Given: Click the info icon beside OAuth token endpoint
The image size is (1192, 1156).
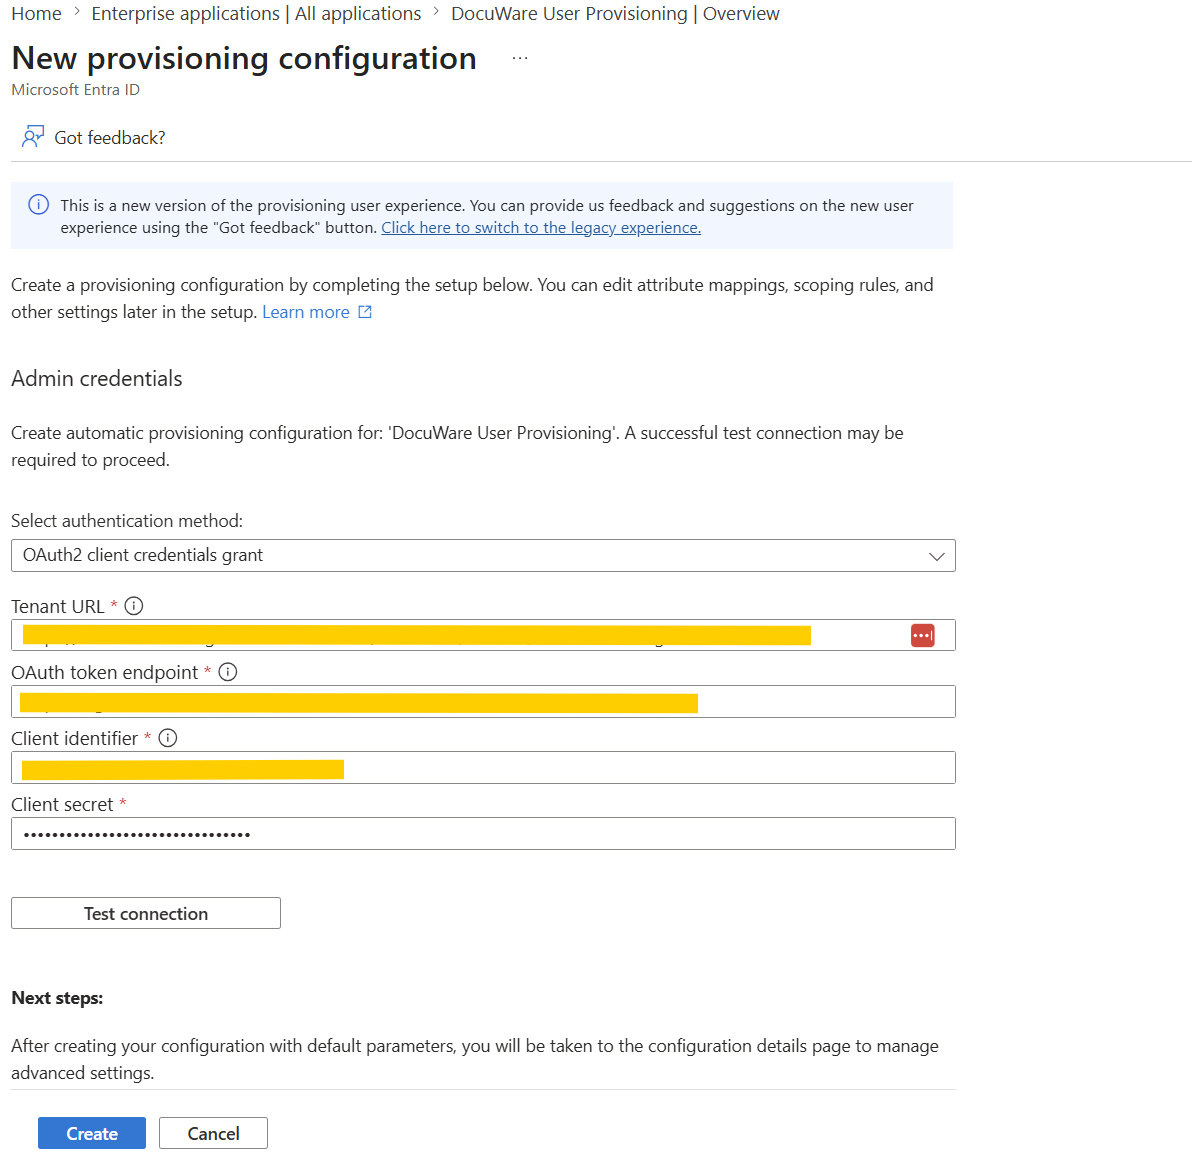Looking at the screenshot, I should coord(228,672).
